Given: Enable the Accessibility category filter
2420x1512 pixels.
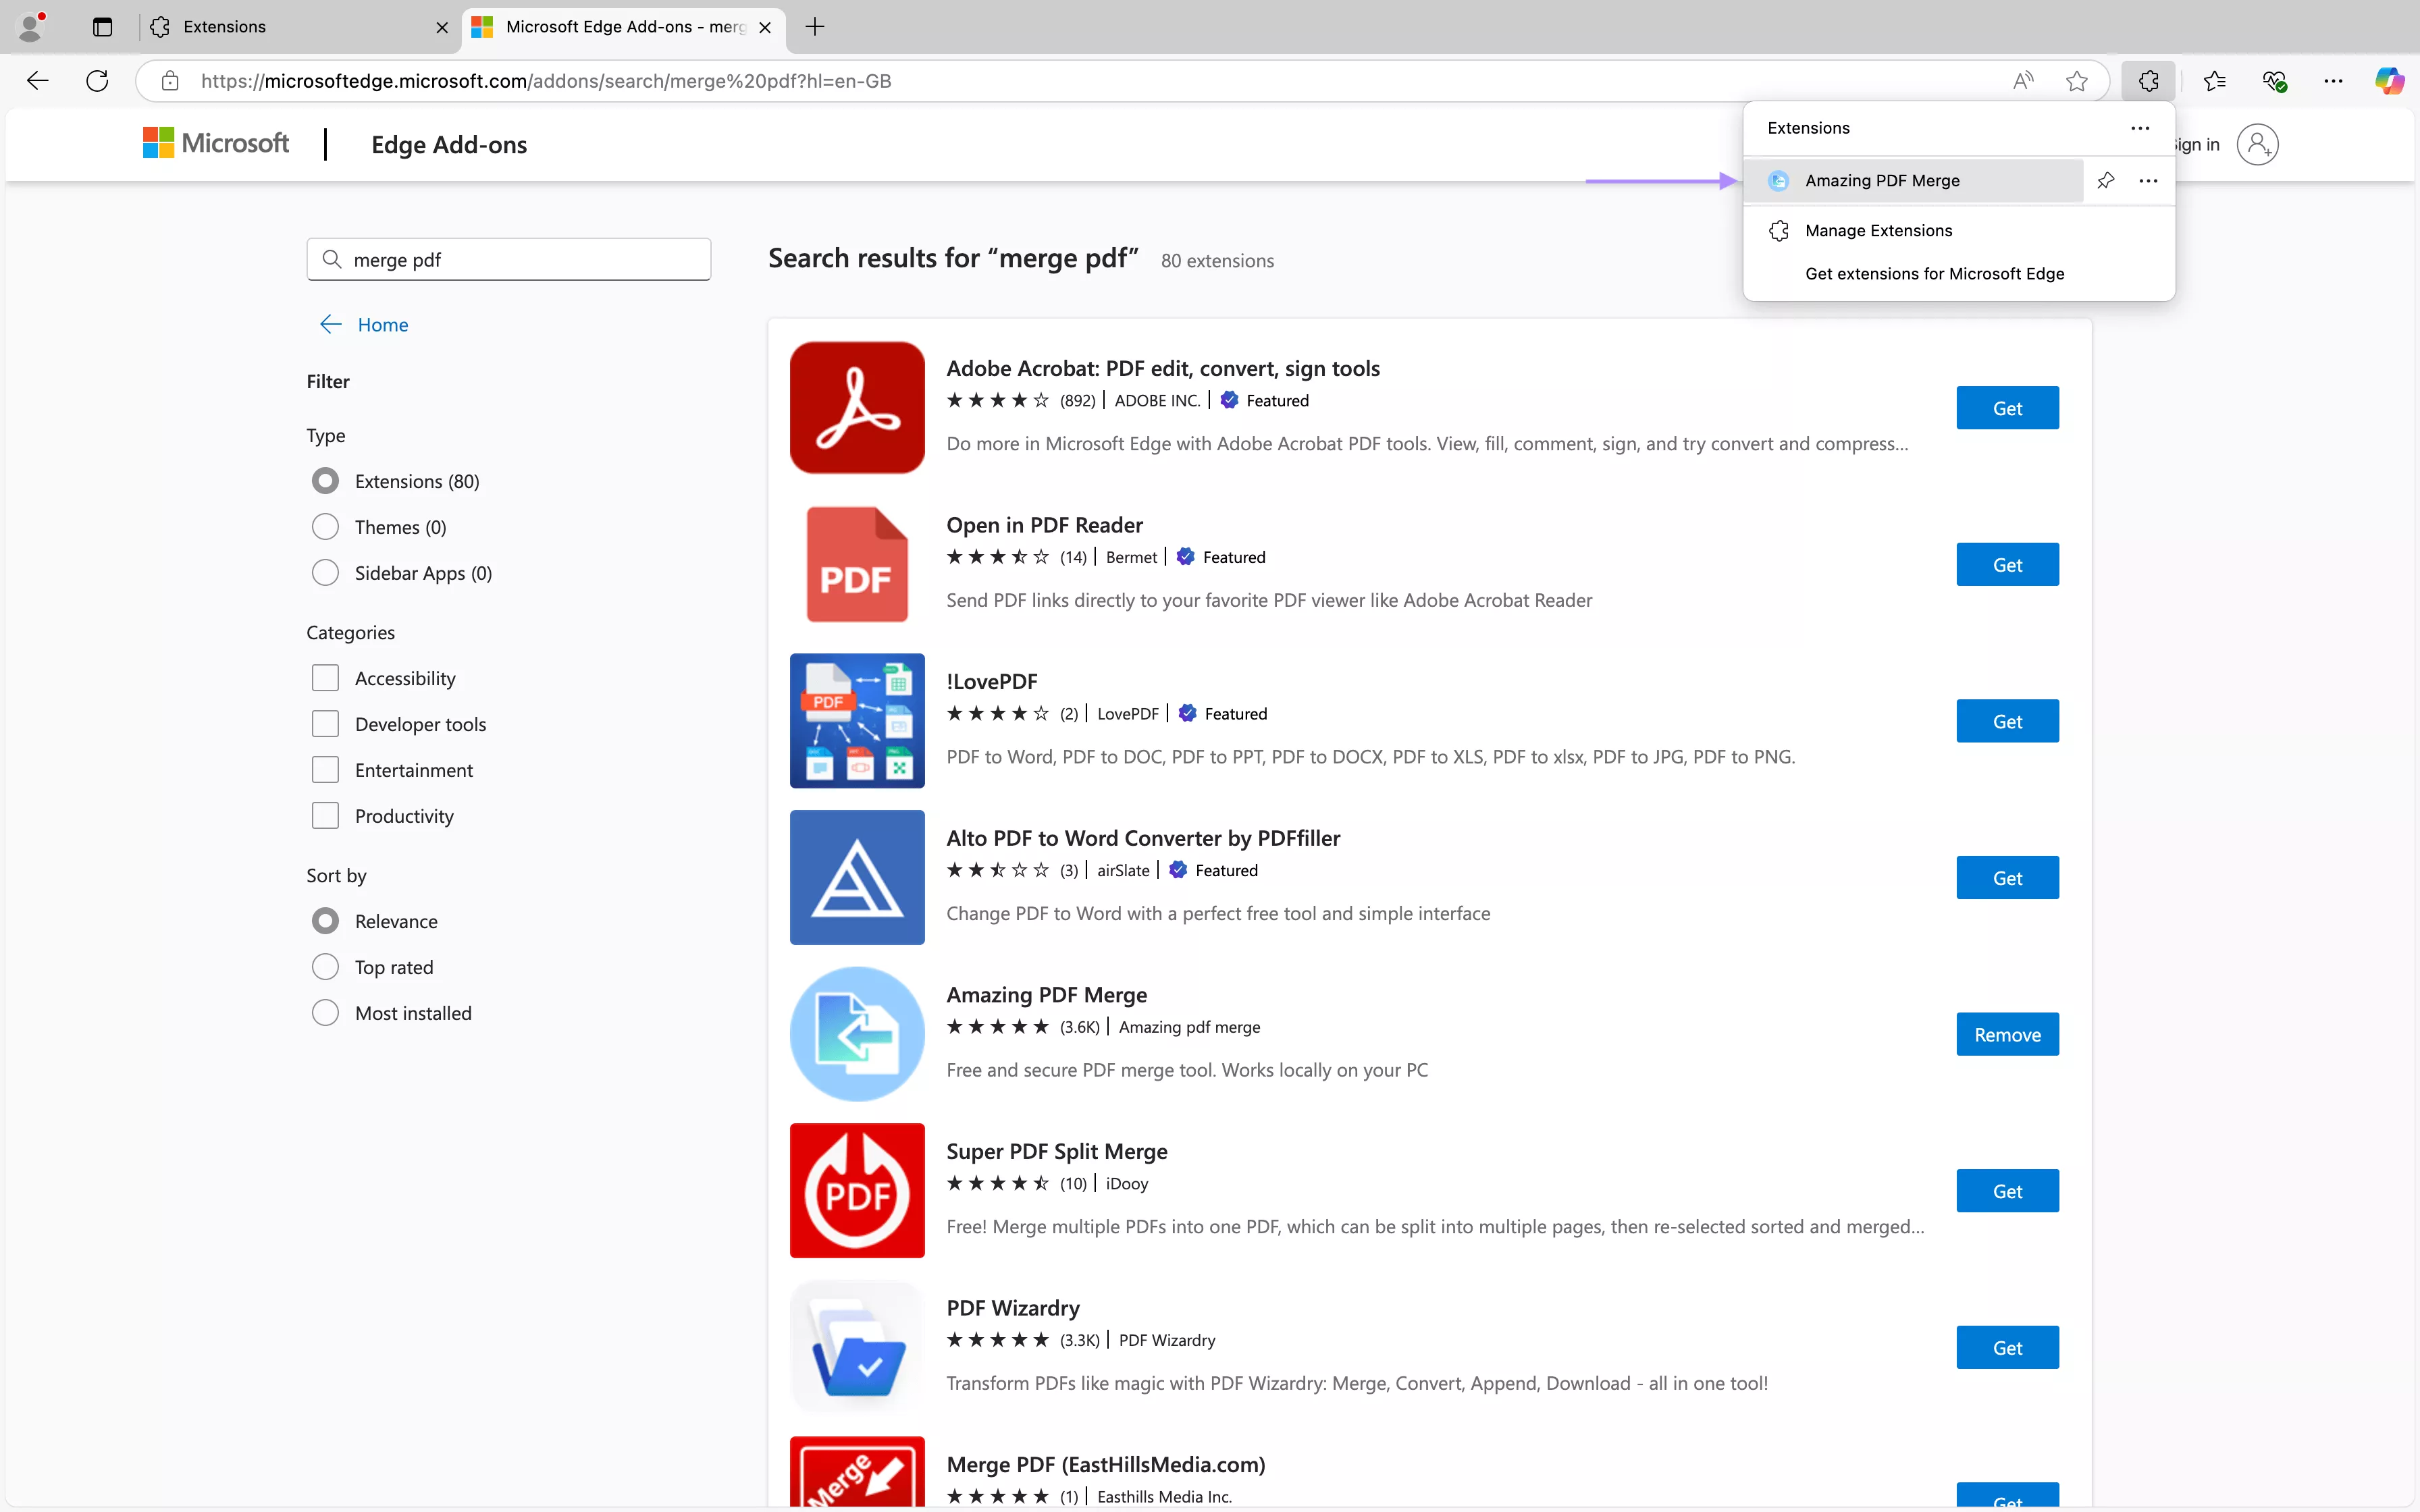Looking at the screenshot, I should 325,677.
